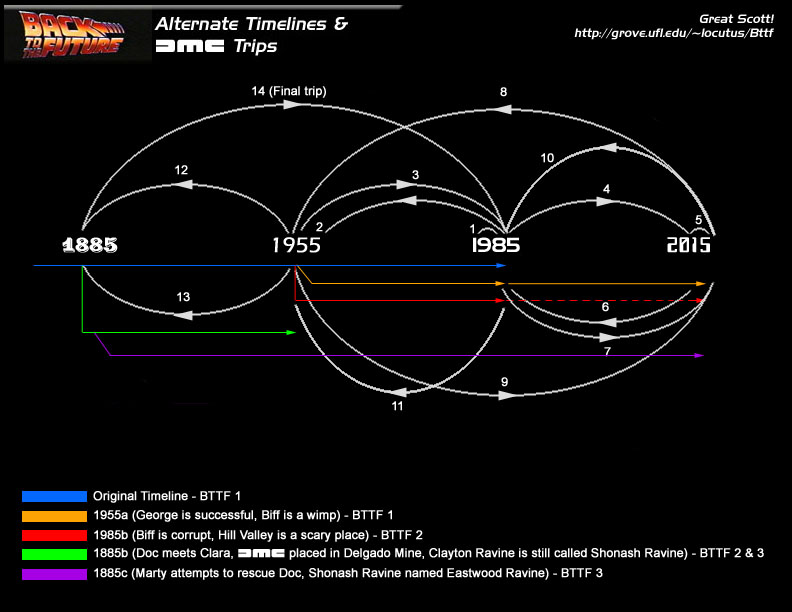Select the 1885 year marker
Viewport: 792px width, 612px height.
pos(90,245)
